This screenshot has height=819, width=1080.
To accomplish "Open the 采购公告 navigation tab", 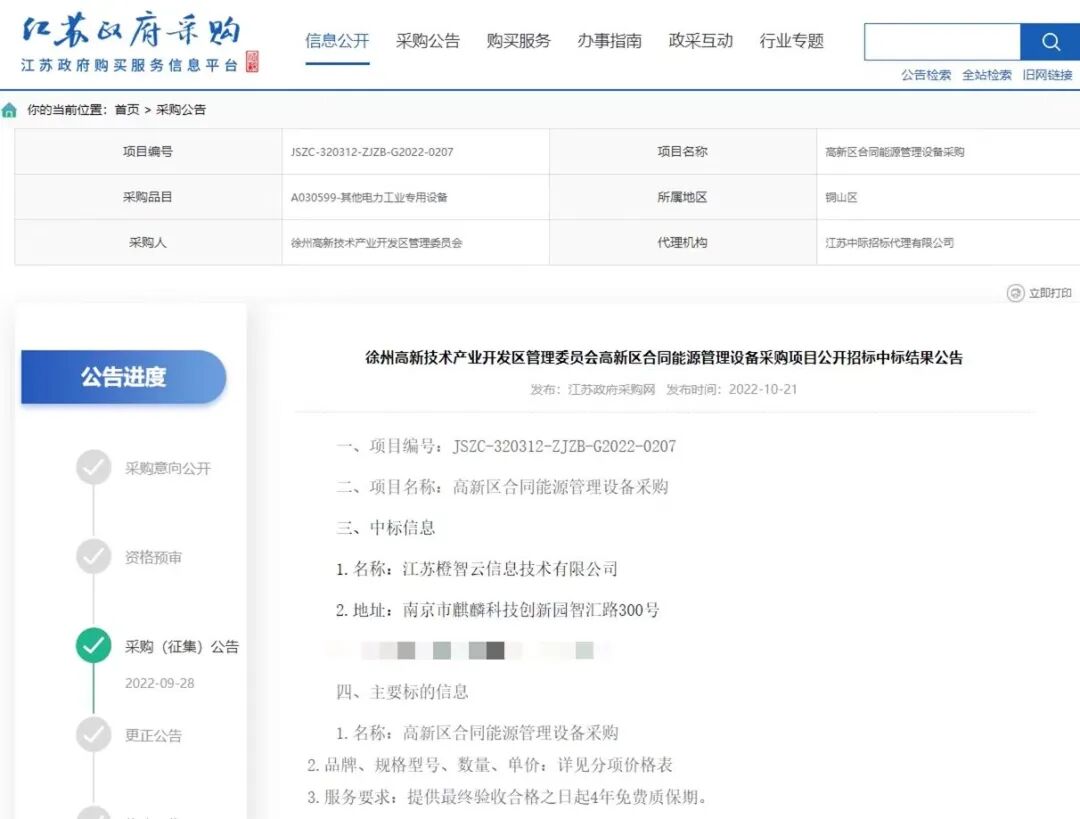I will click(x=428, y=41).
